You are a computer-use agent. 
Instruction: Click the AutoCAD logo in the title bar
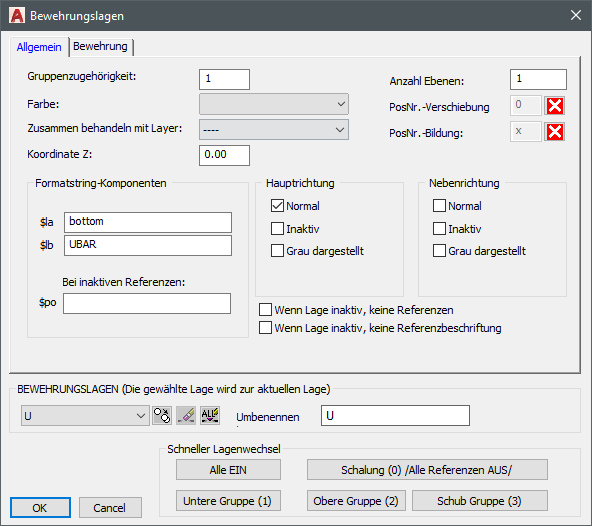click(17, 15)
